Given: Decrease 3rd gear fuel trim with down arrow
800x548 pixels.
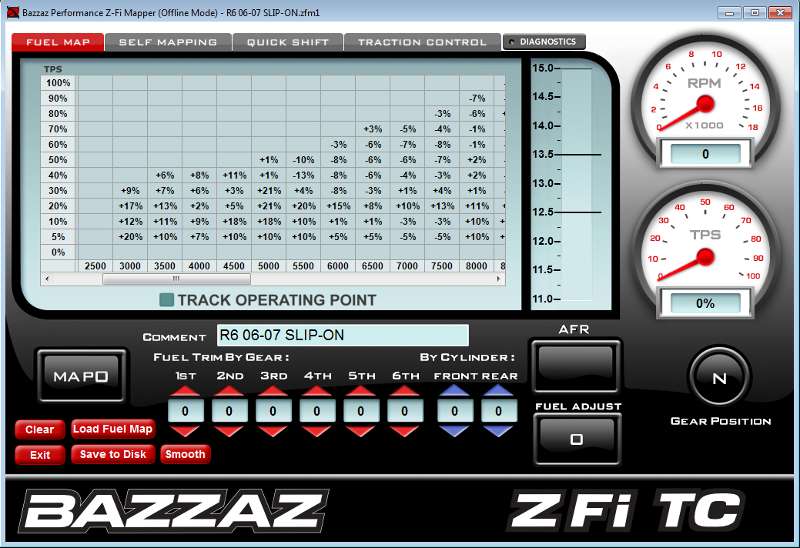Looking at the screenshot, I should (x=272, y=431).
